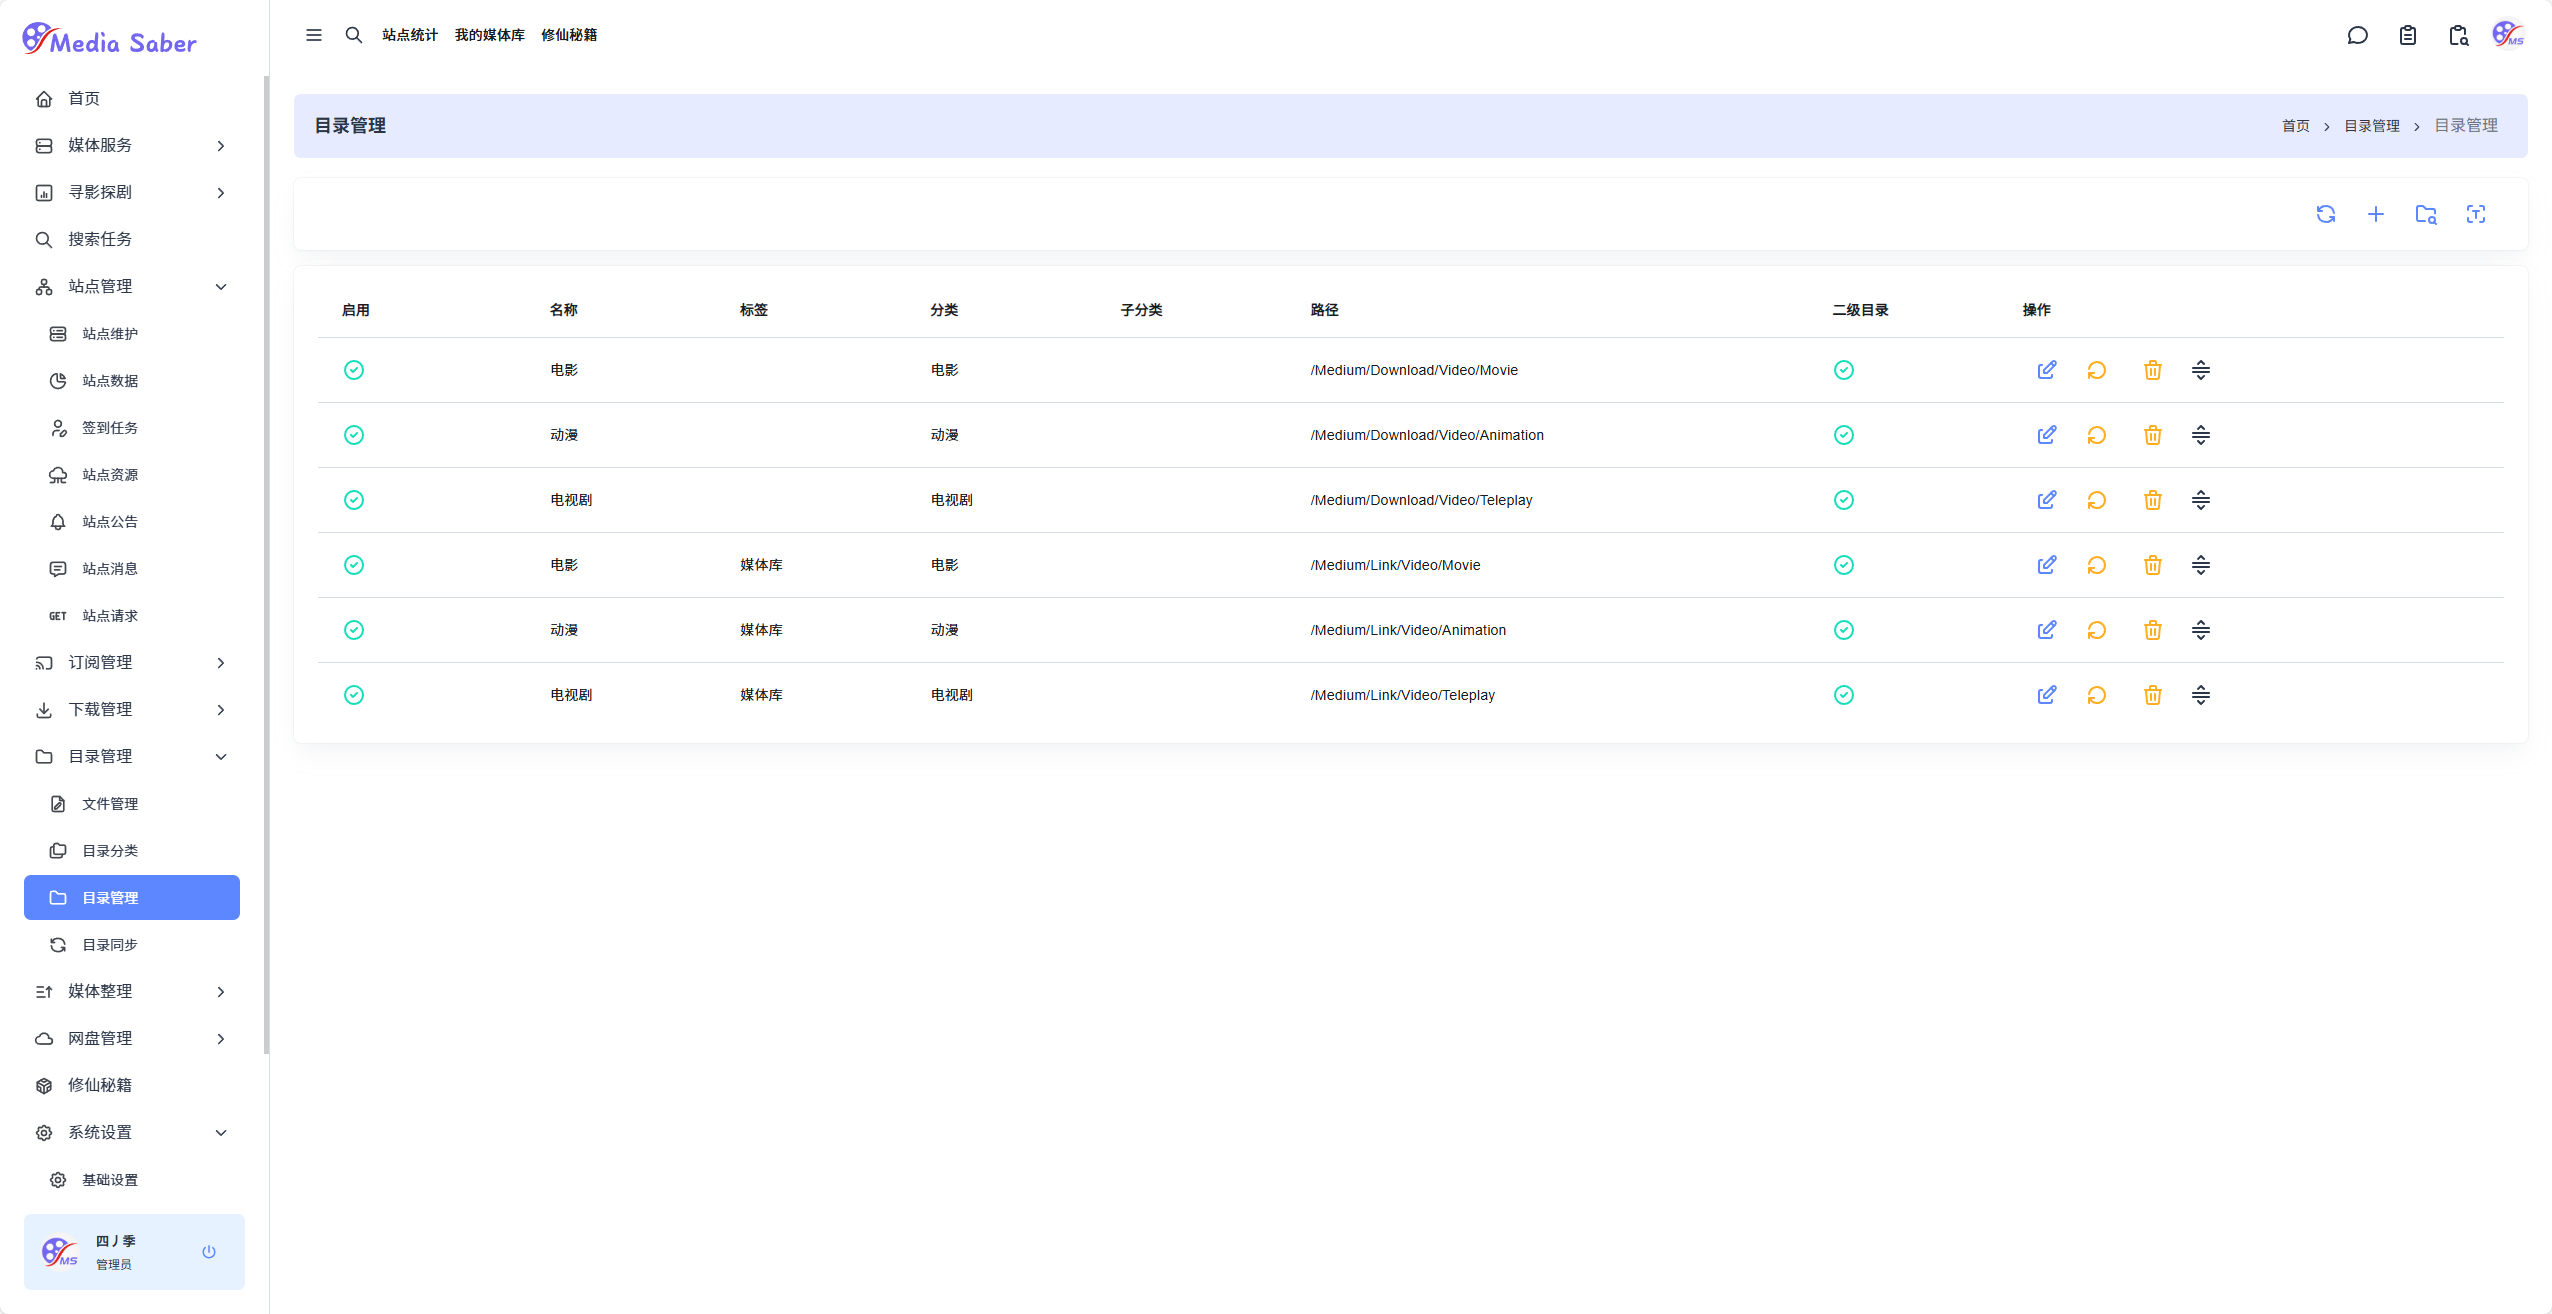The height and width of the screenshot is (1314, 2552).
Task: Open 目录同步 in sidebar
Action: (x=110, y=944)
